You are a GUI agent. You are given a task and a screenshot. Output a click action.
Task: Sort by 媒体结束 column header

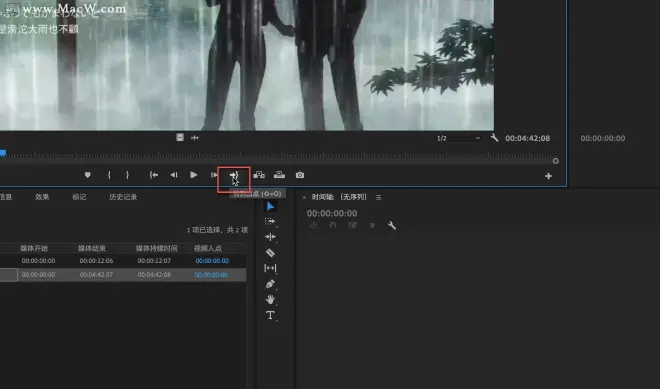click(x=92, y=248)
